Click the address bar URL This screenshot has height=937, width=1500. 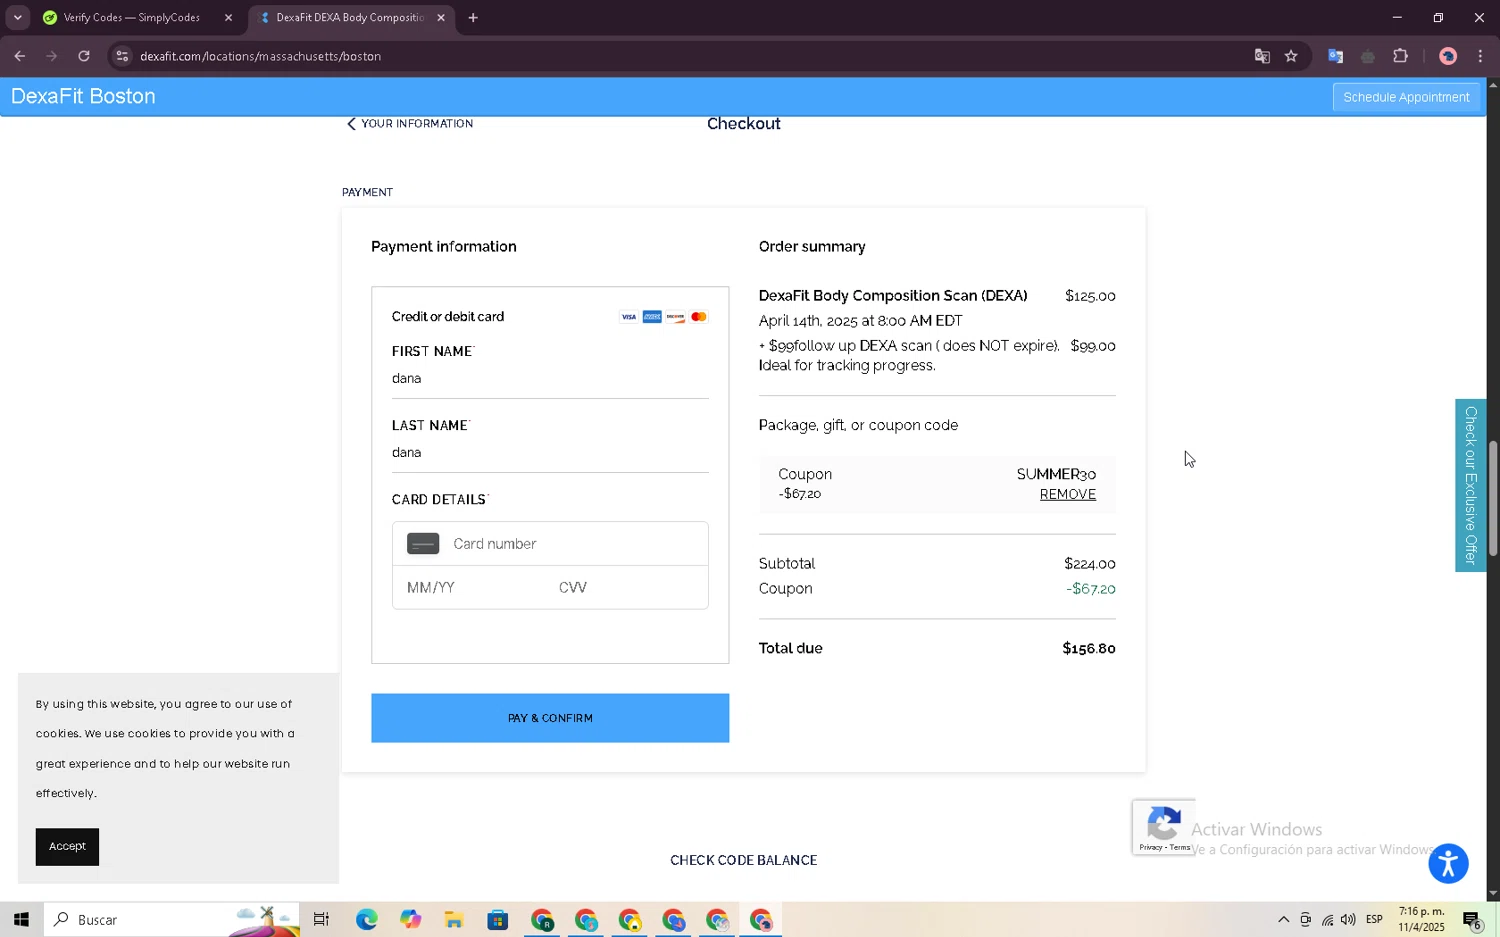point(260,56)
